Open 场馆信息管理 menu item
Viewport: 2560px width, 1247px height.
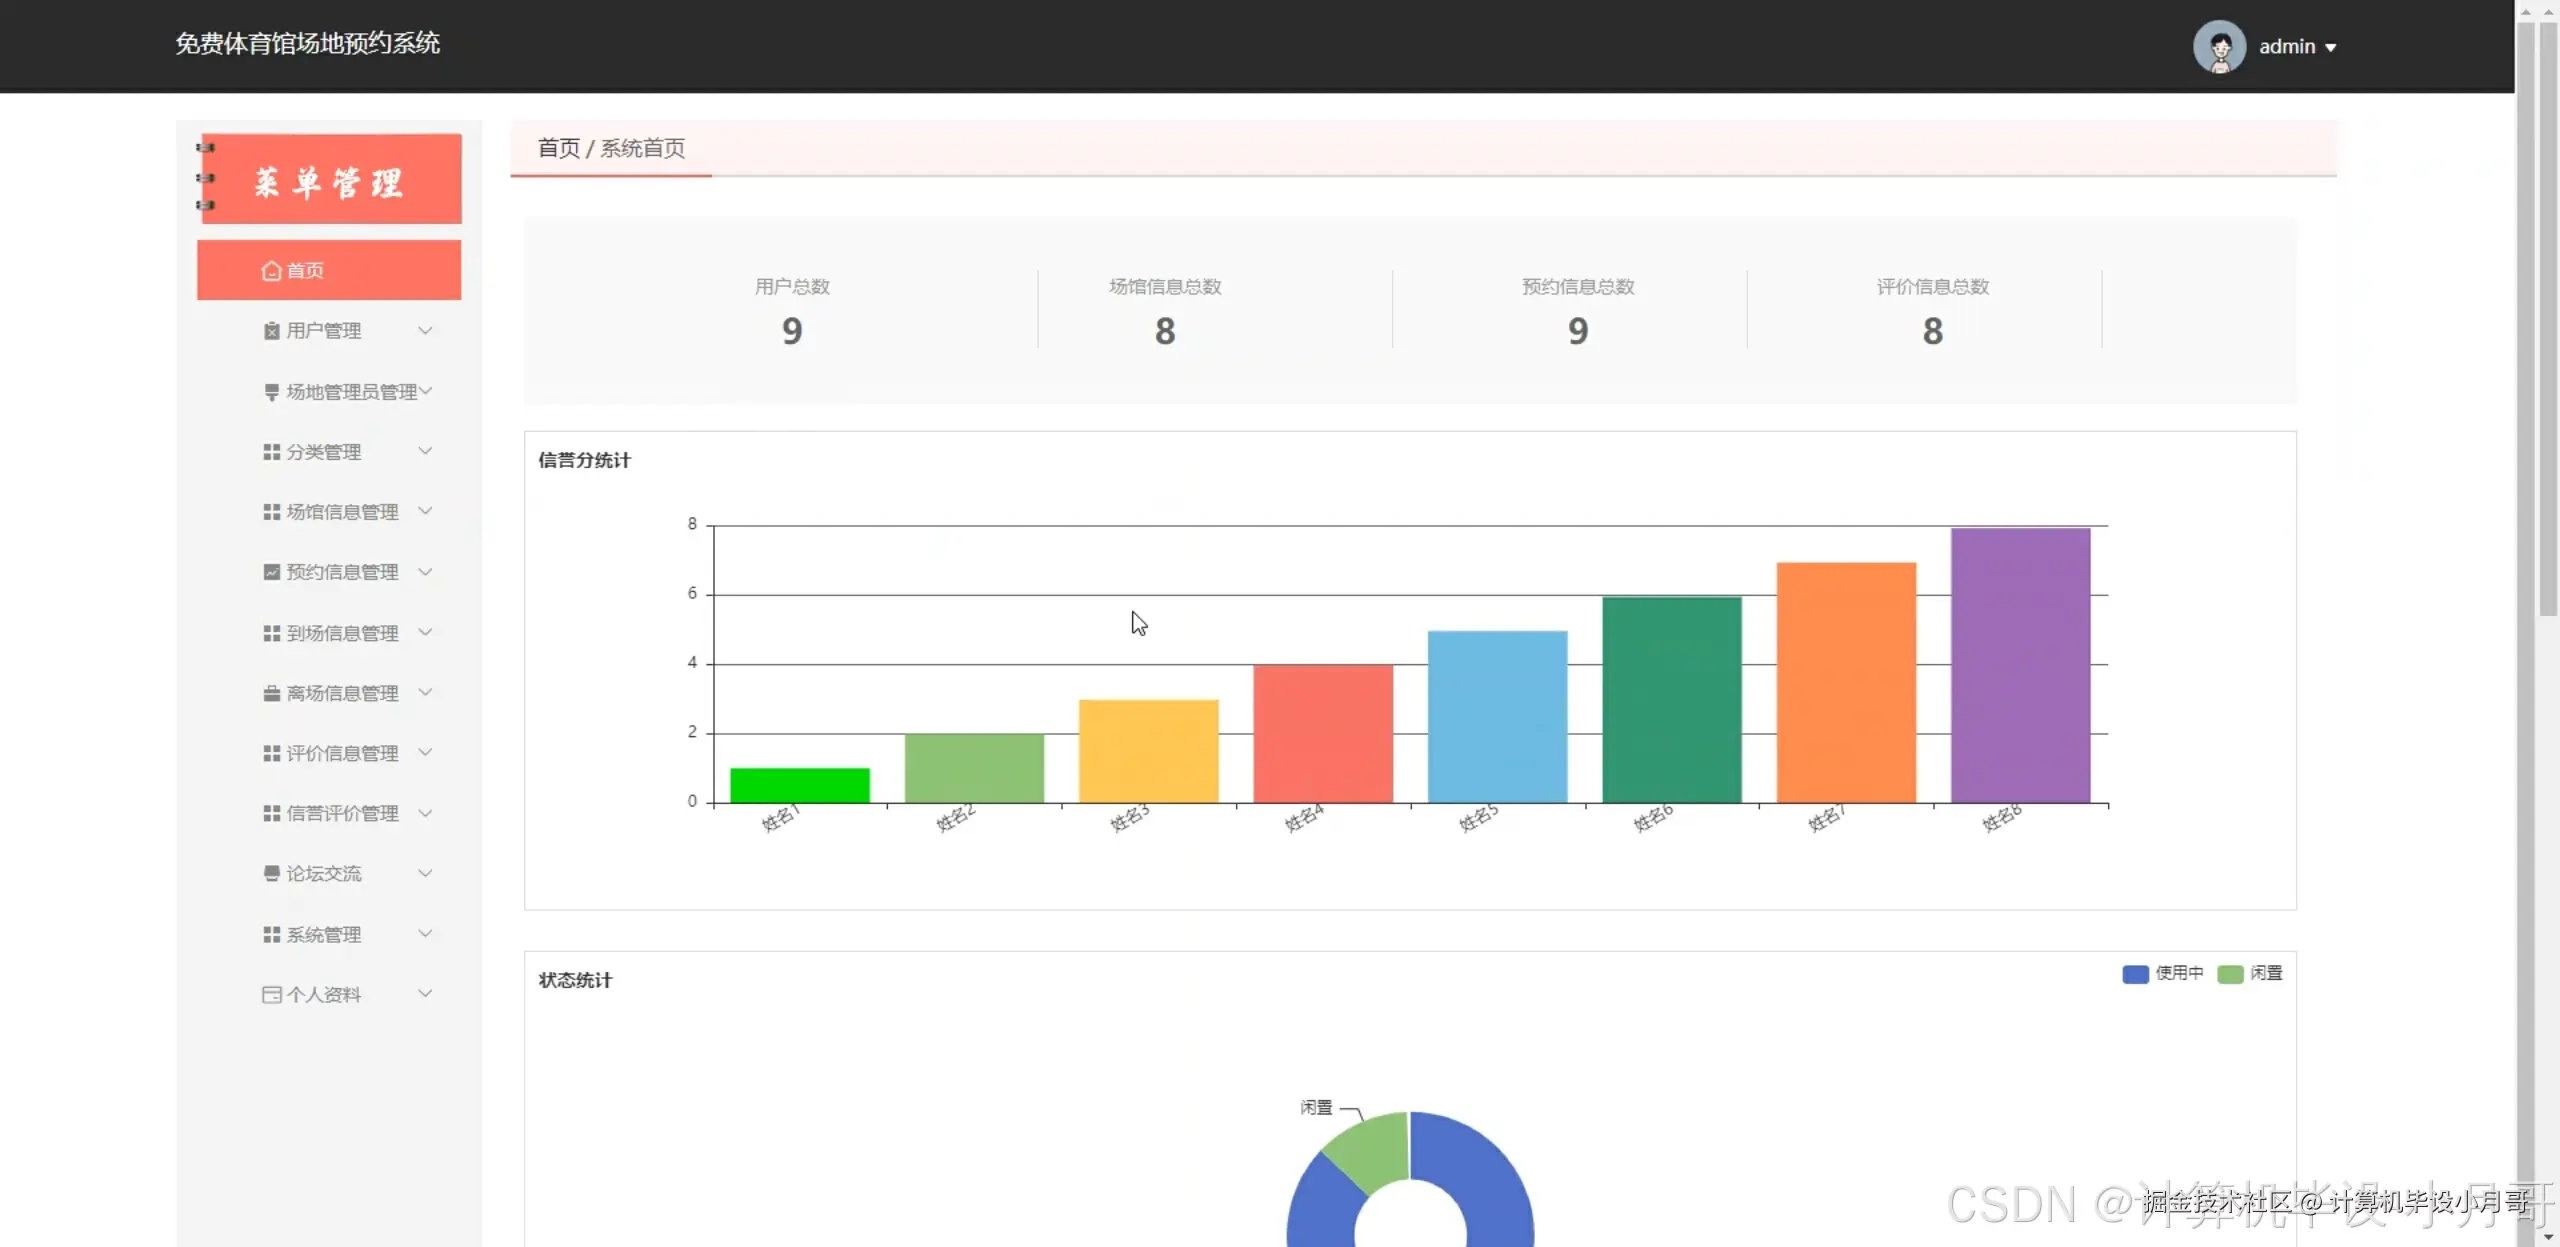click(x=342, y=512)
